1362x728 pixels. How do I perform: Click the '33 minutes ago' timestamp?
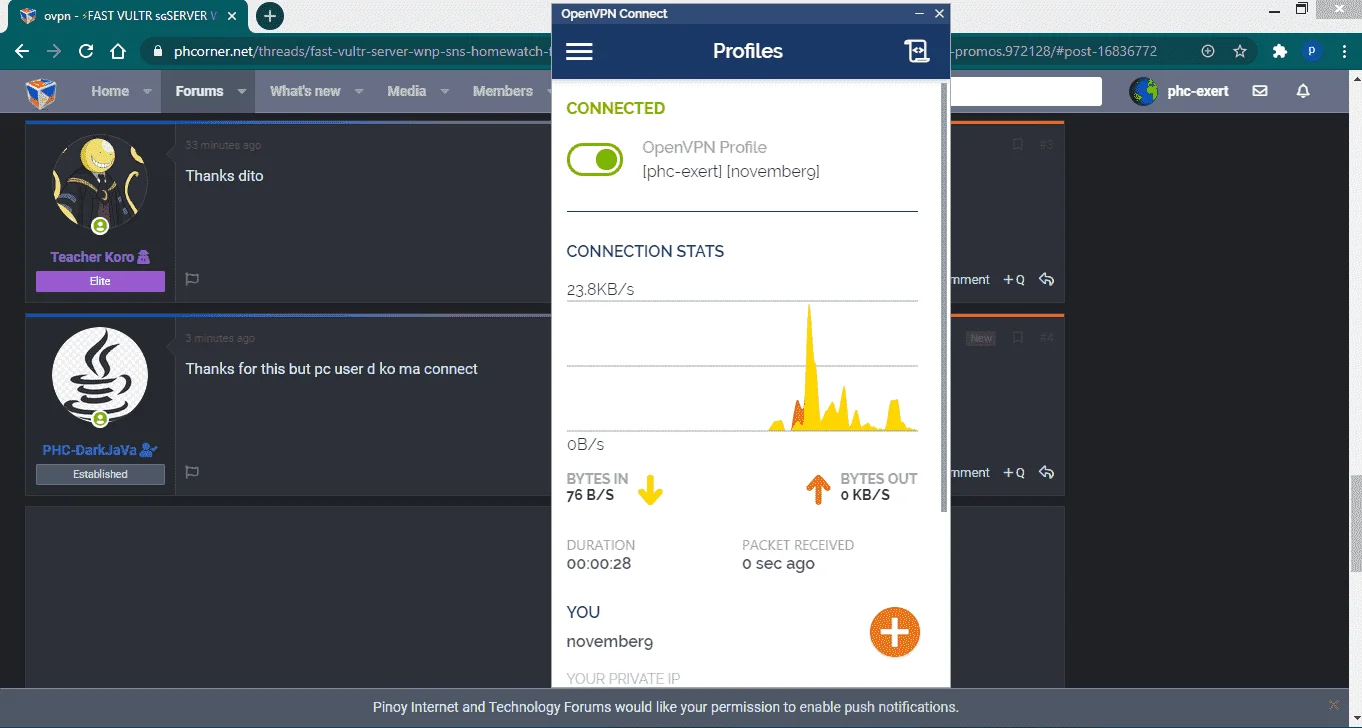tap(223, 145)
